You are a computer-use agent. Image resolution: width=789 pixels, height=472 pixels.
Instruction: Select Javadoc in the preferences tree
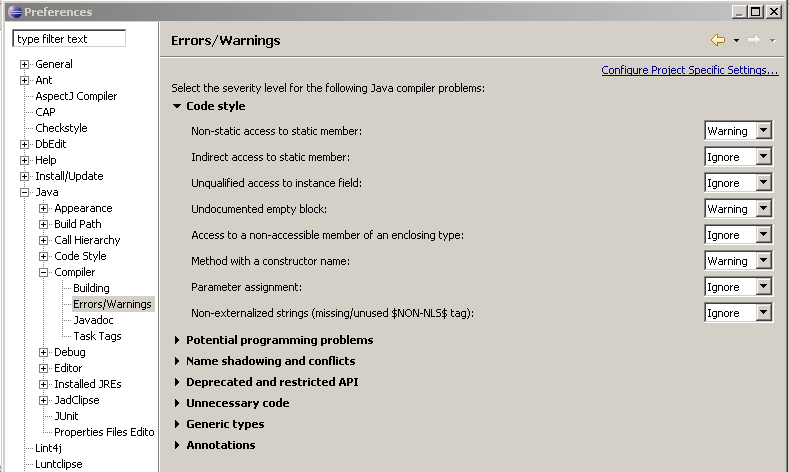pyautogui.click(x=93, y=320)
